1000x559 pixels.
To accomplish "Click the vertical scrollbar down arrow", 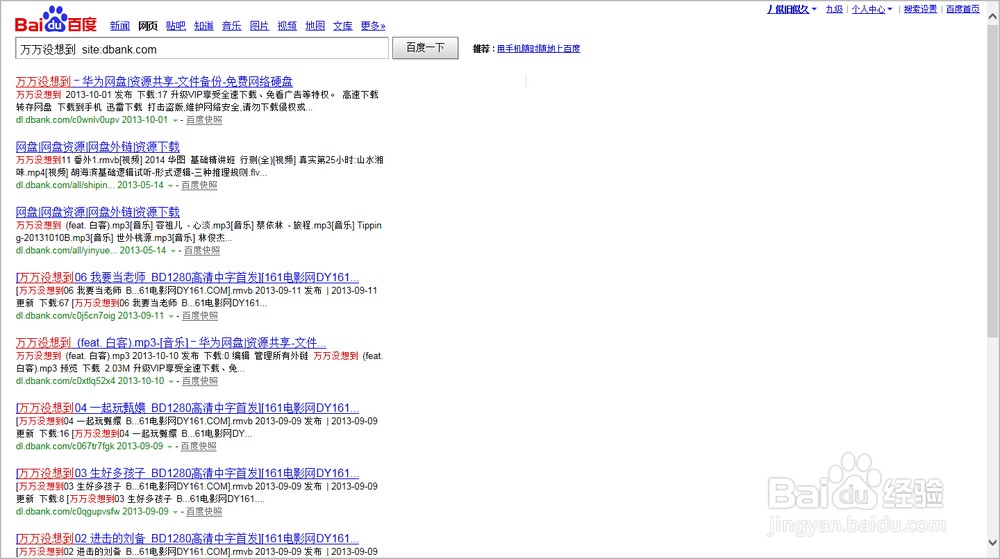I will tap(992, 543).
